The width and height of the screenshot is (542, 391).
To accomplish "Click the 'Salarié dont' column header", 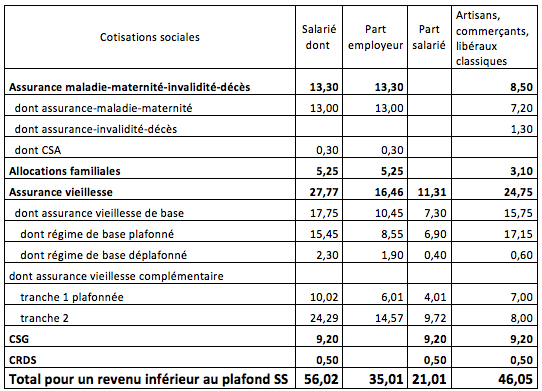I will pos(319,37).
